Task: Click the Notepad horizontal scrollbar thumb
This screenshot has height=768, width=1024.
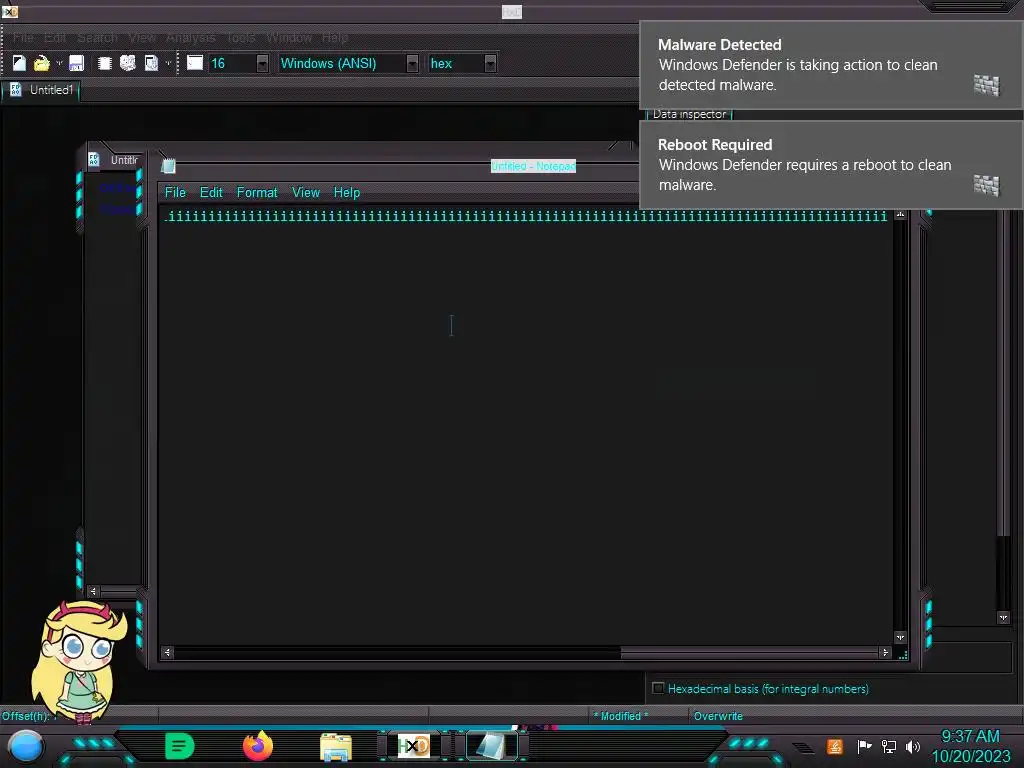Action: tap(749, 652)
